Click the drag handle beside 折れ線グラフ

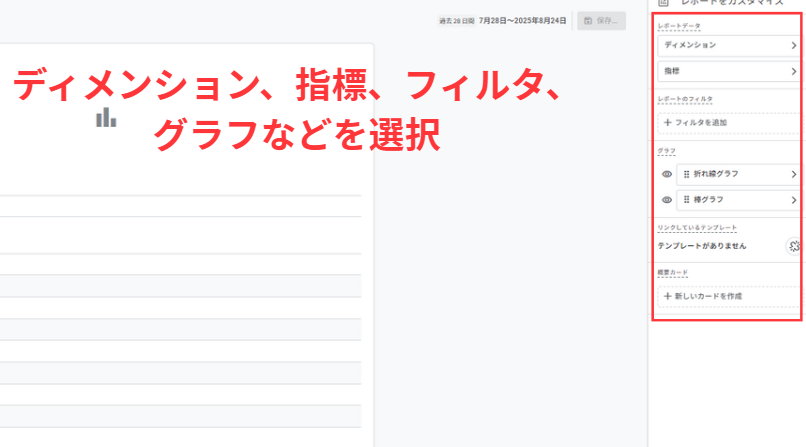pos(687,174)
